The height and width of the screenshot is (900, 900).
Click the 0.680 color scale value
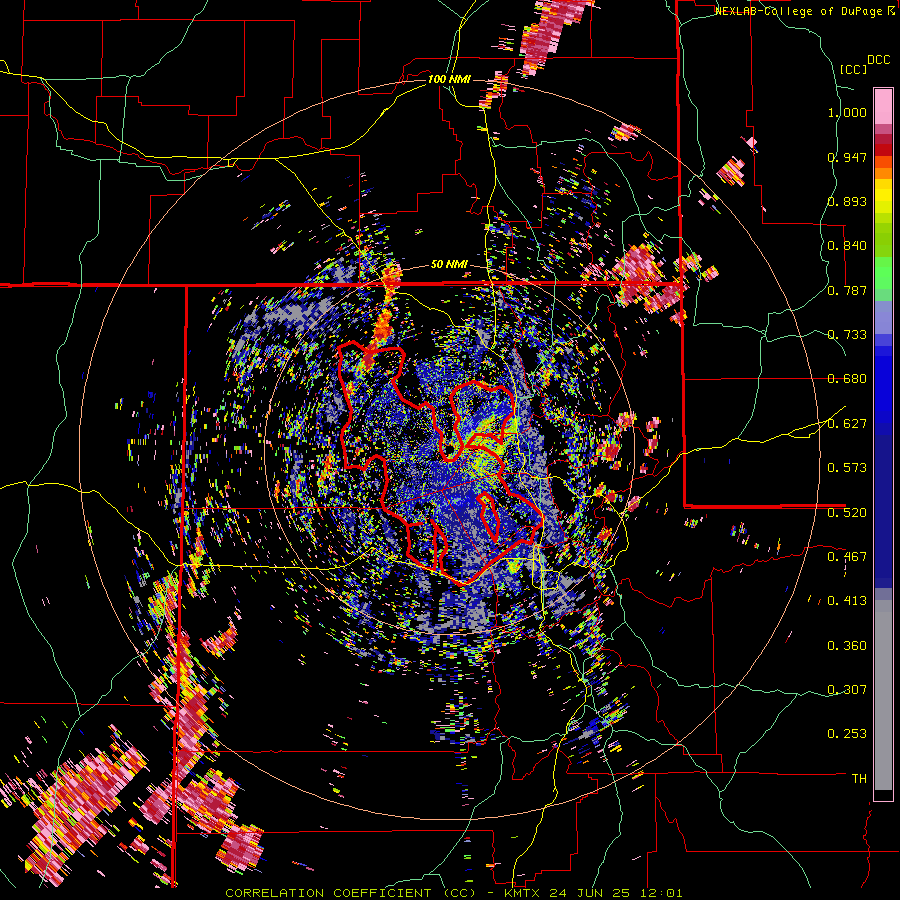pos(847,379)
